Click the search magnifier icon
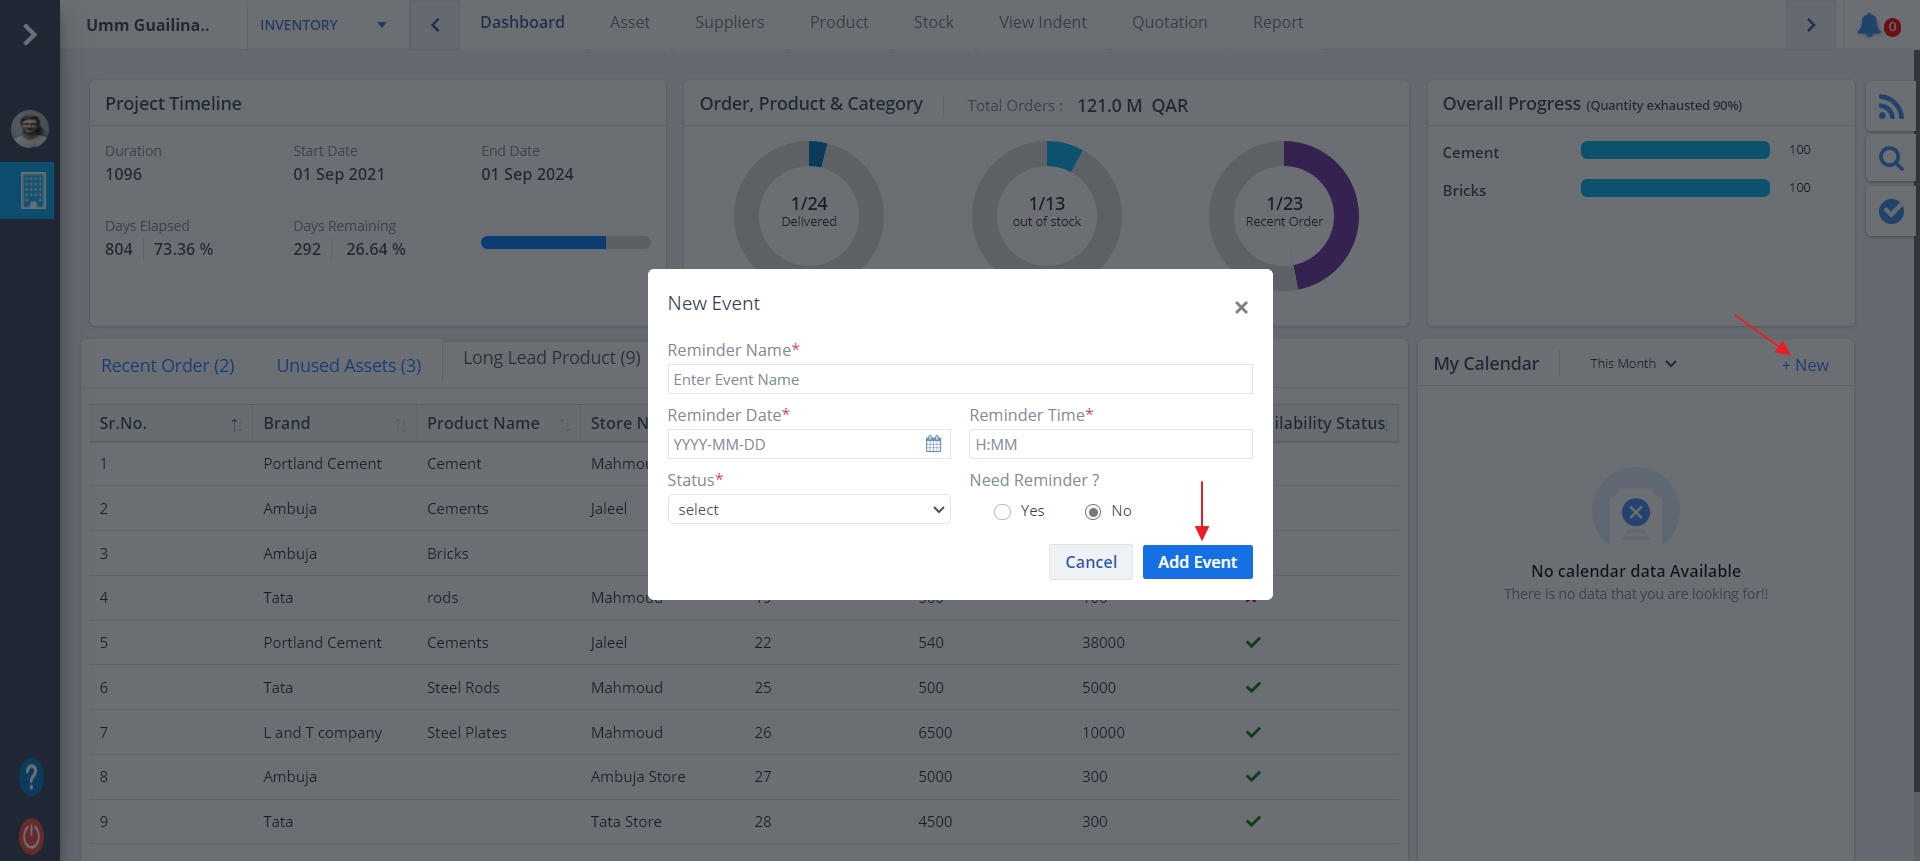 pos(1890,158)
